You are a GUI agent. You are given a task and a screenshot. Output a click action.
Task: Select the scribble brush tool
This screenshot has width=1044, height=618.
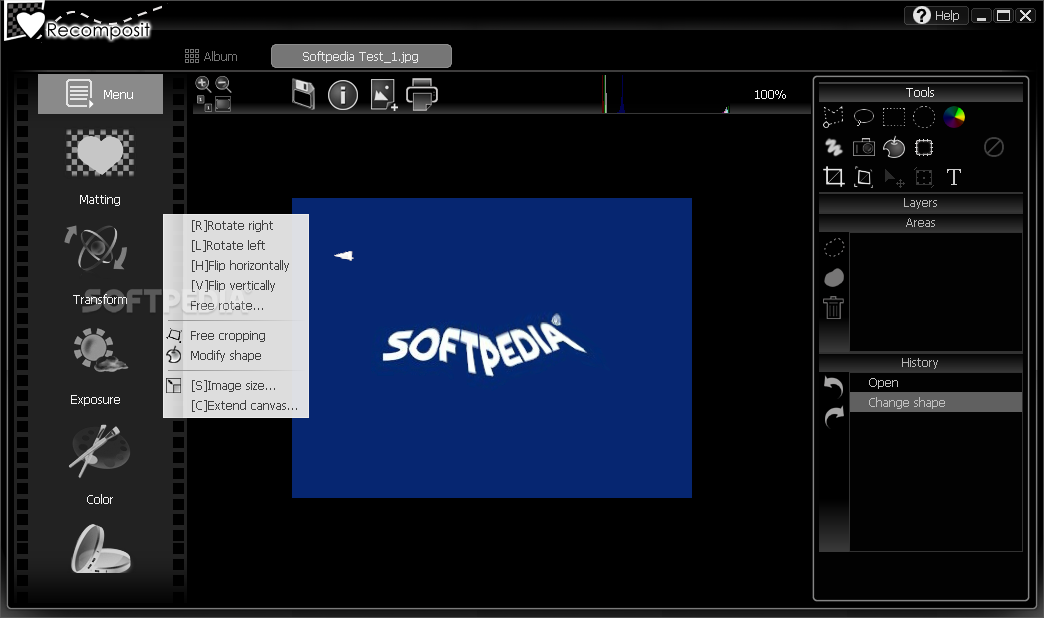click(833, 147)
